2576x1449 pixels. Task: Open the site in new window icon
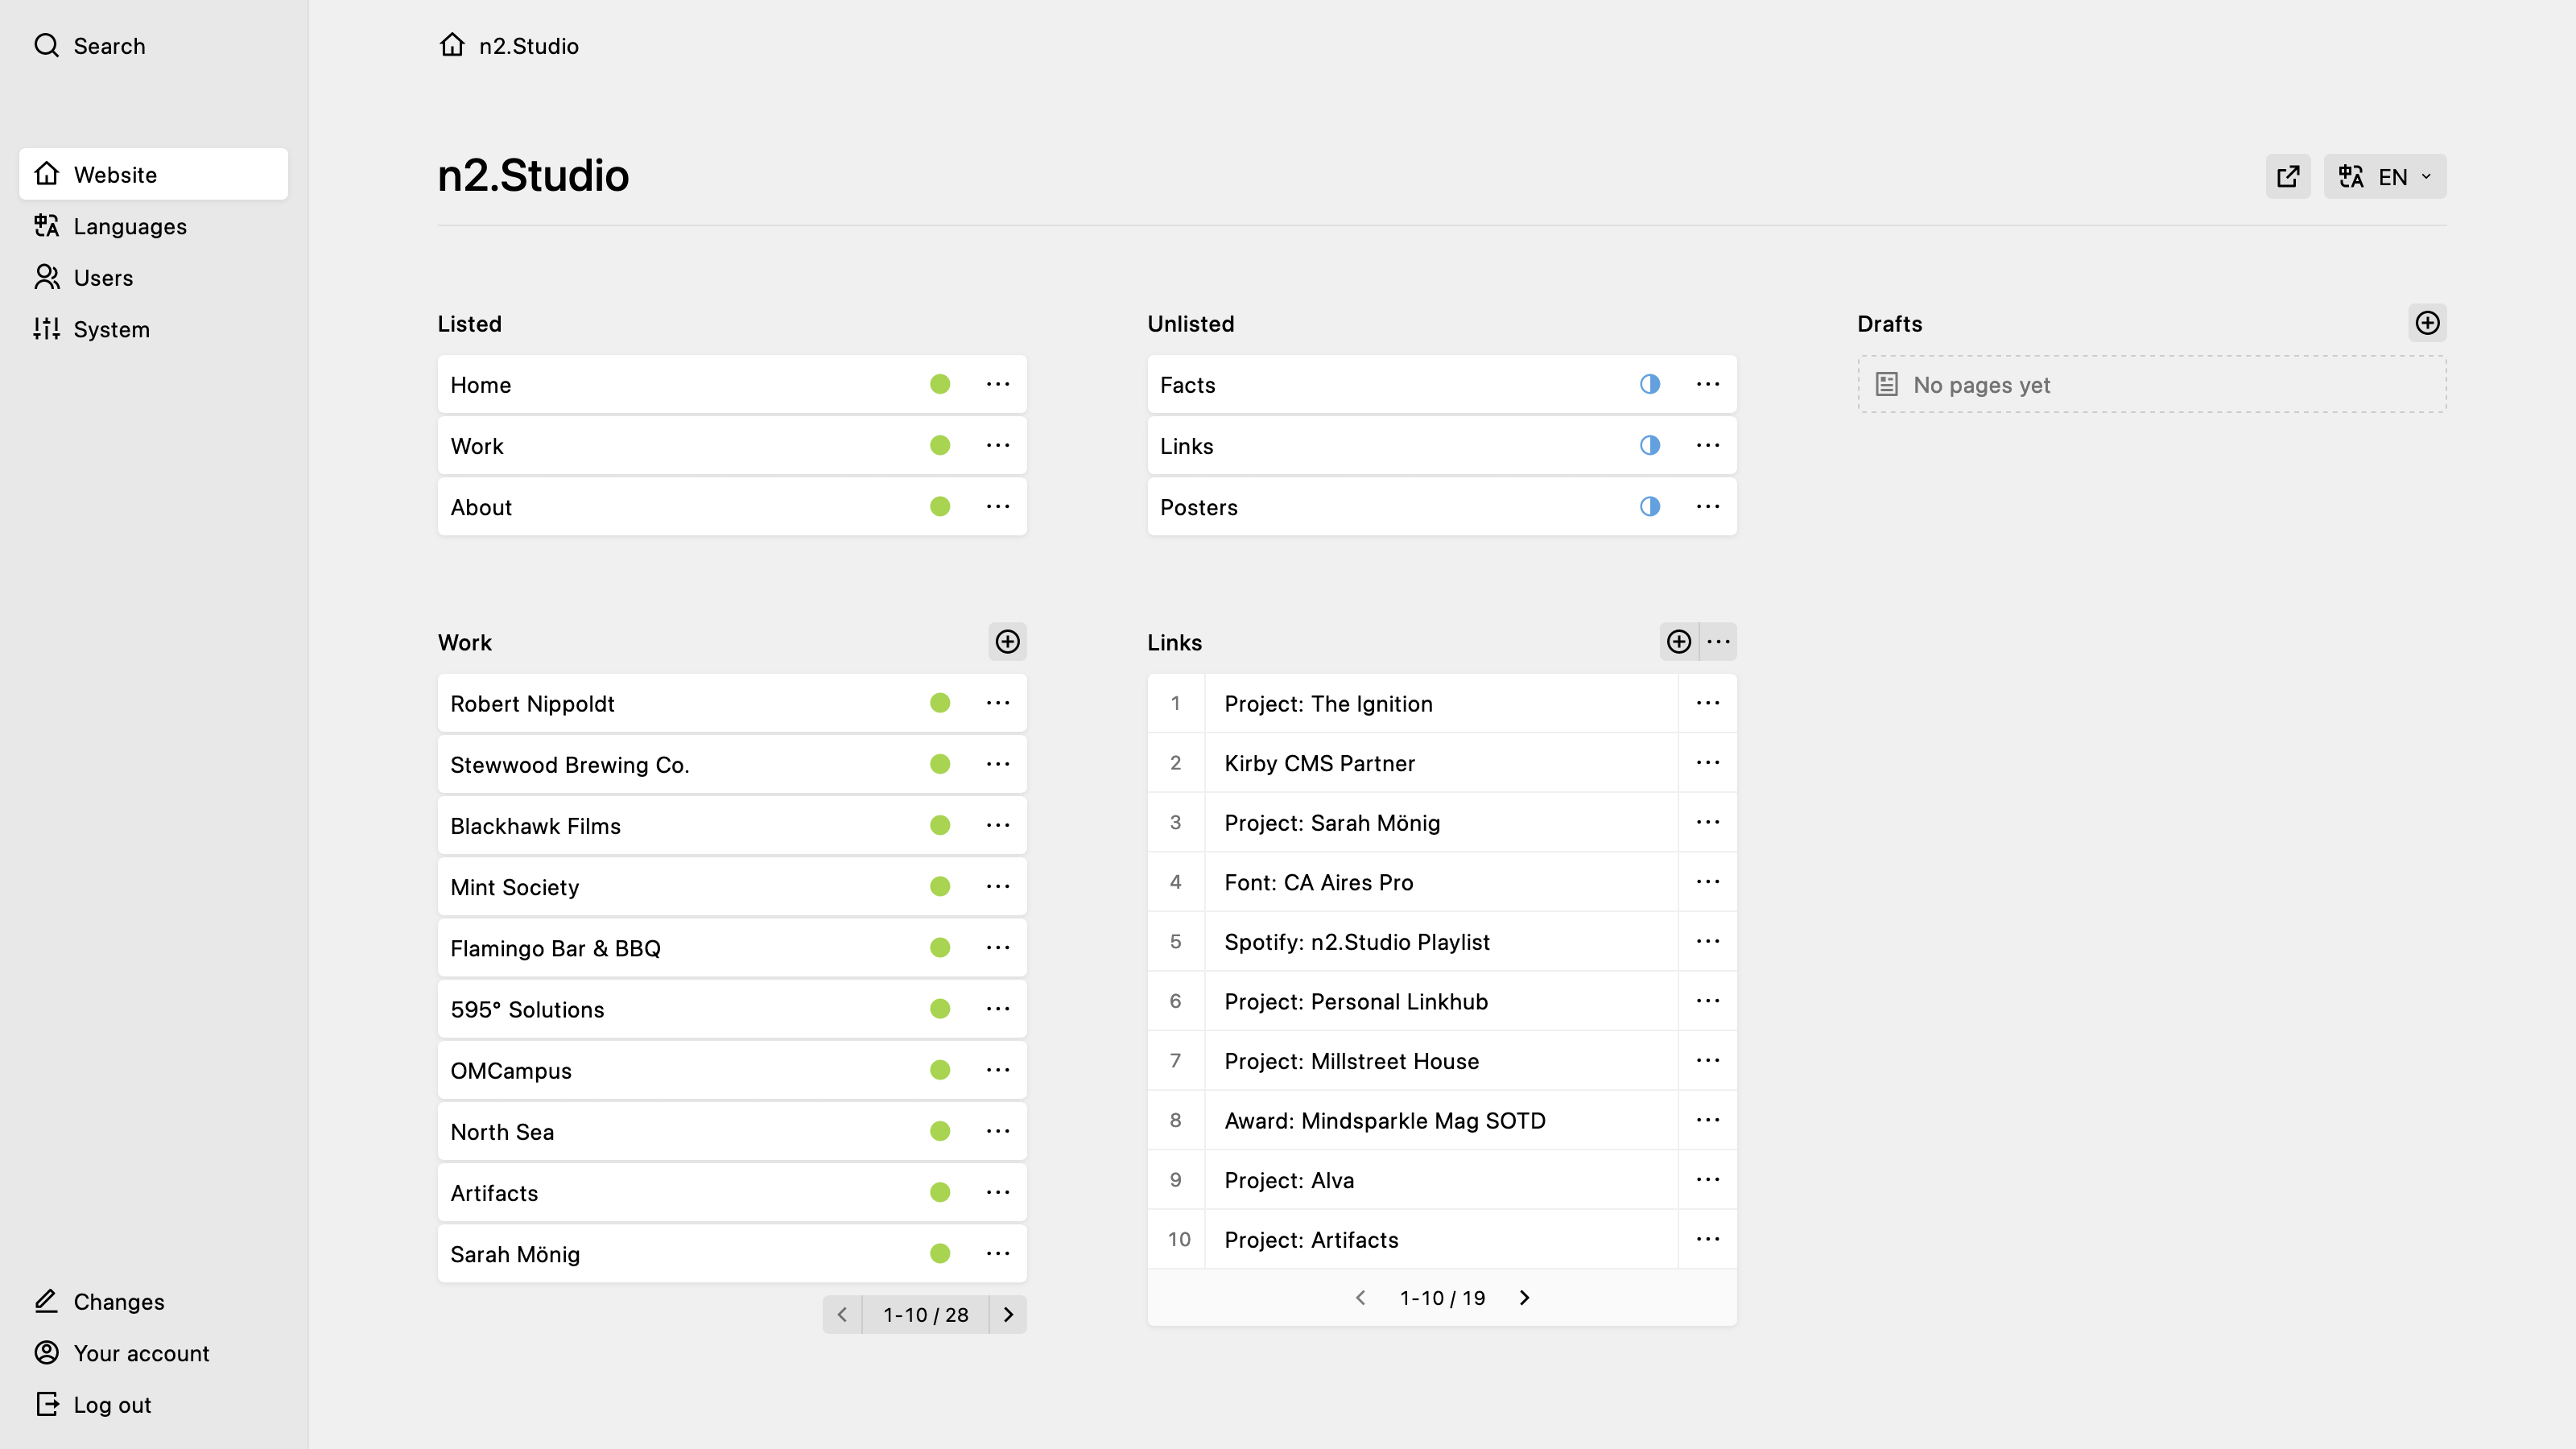pos(2288,177)
